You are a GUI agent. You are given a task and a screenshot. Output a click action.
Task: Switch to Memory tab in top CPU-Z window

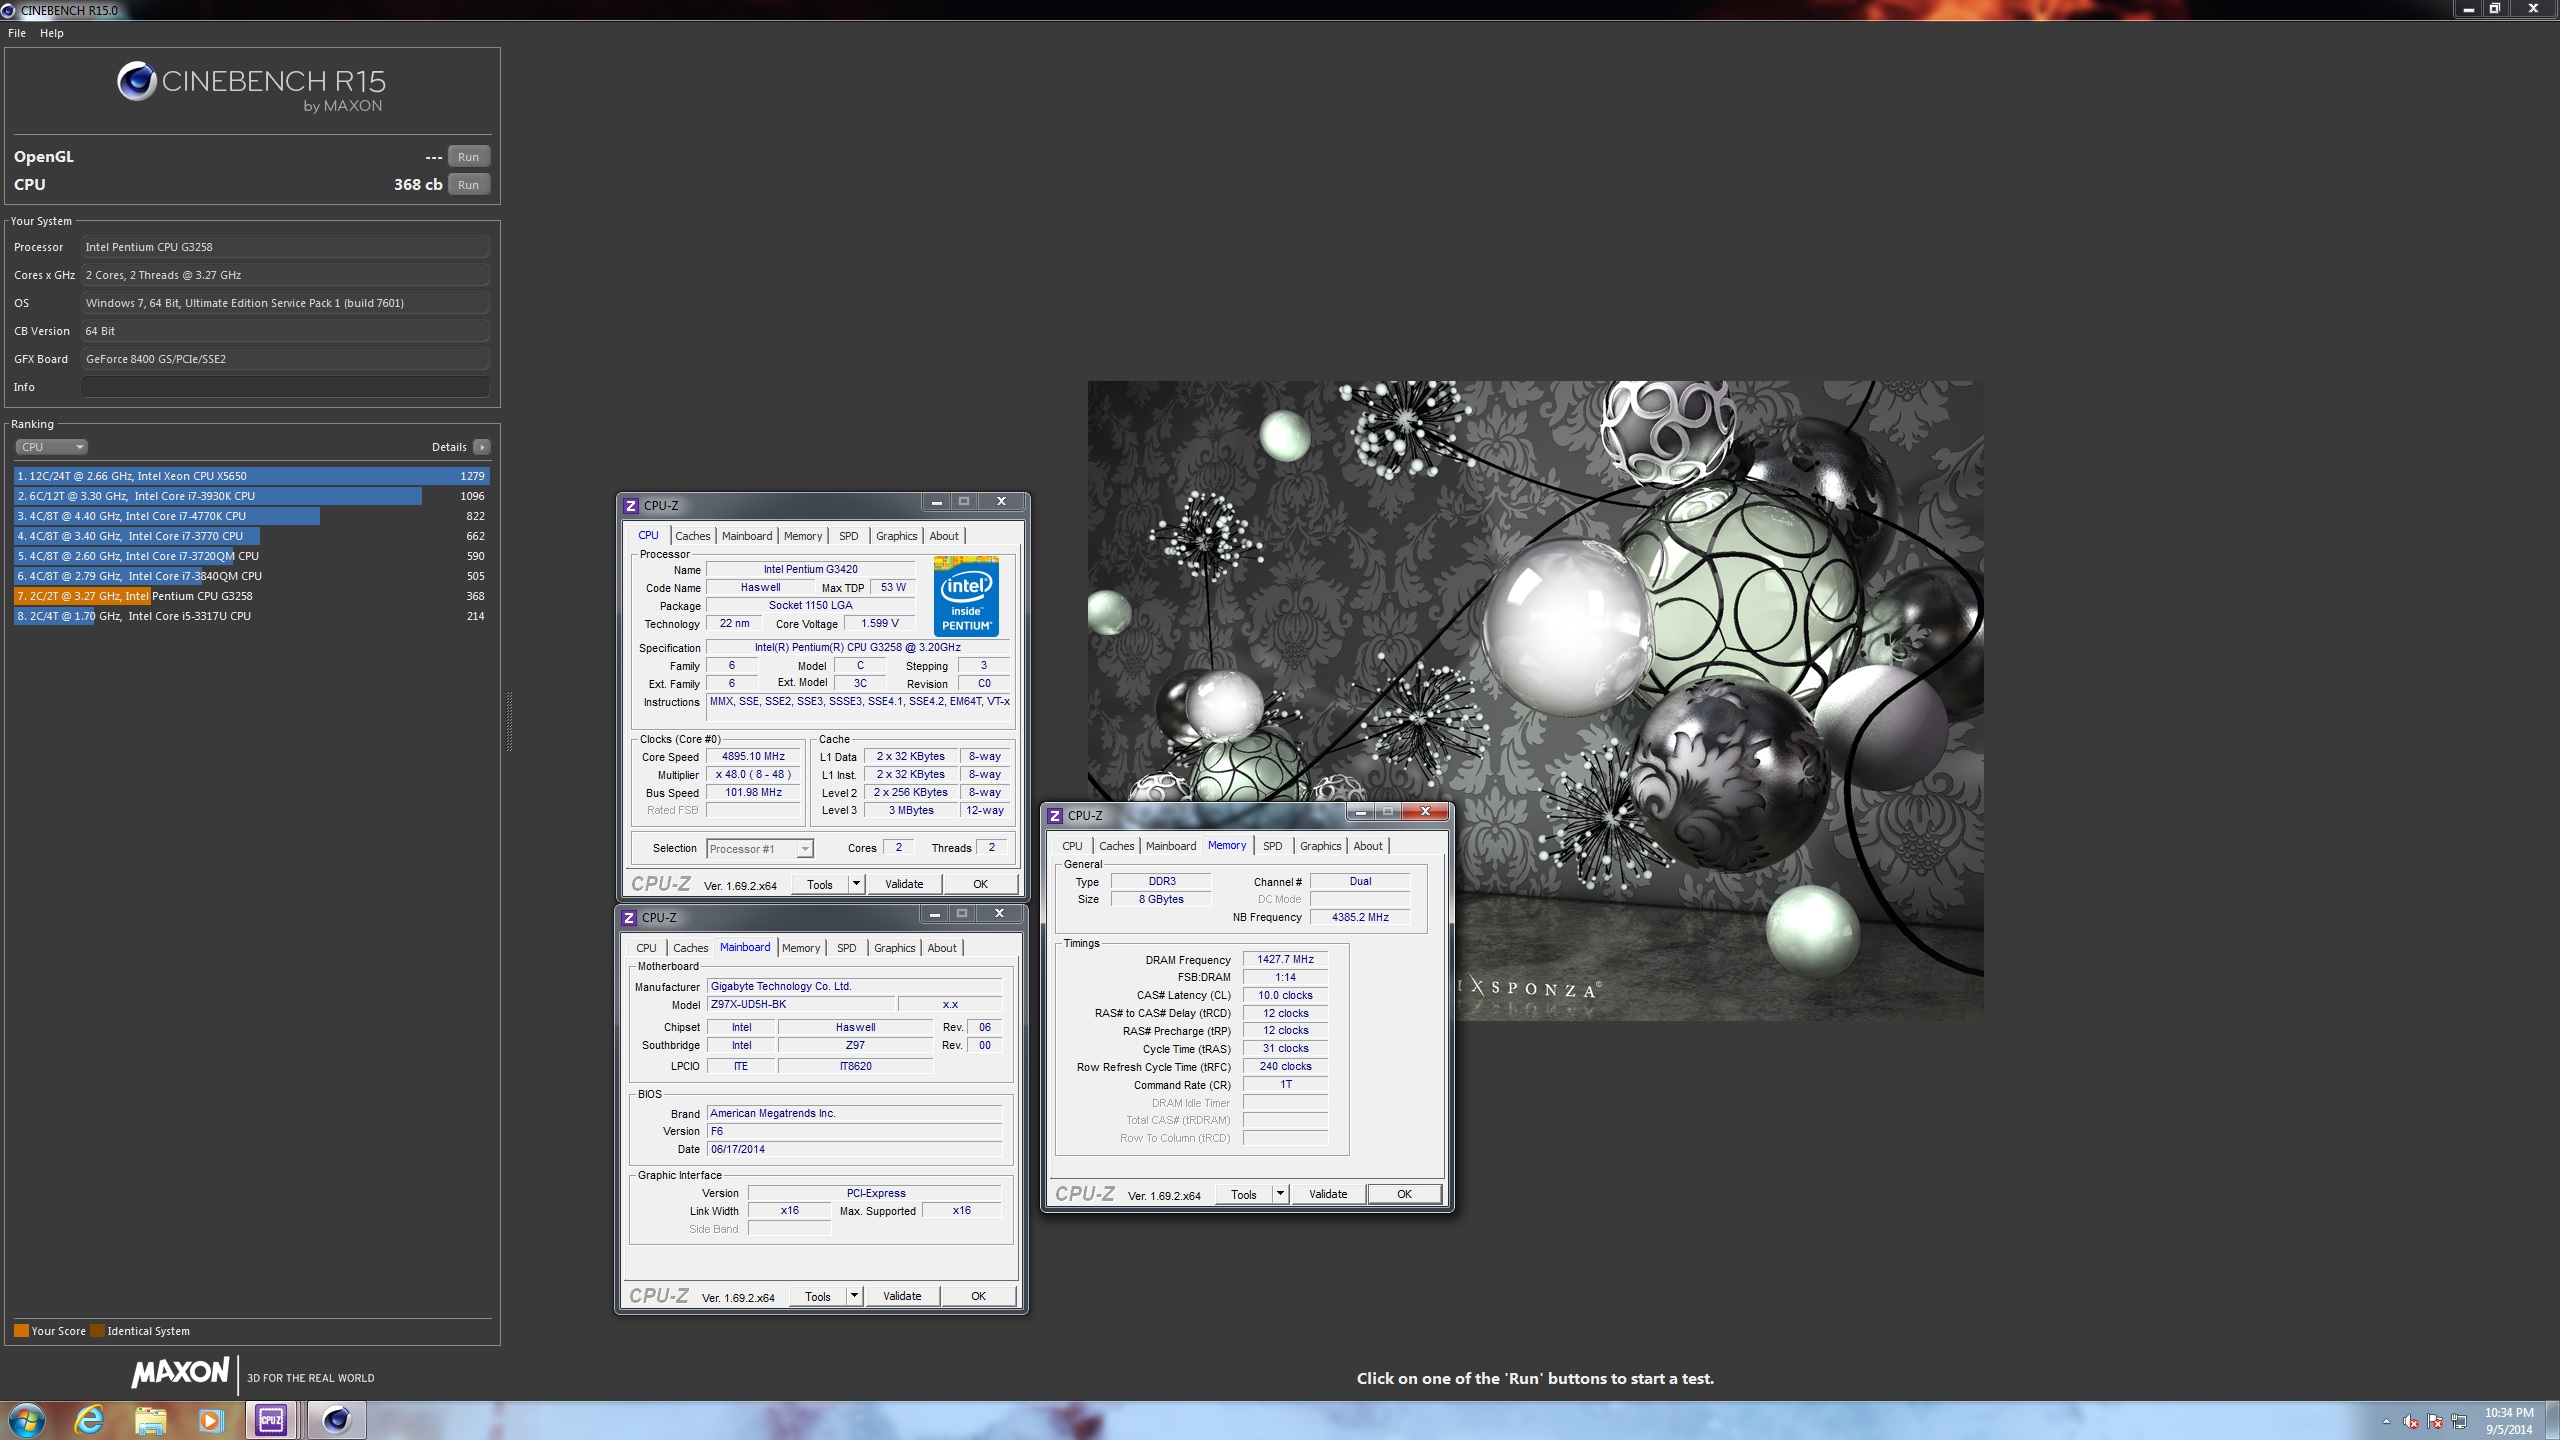pos(803,536)
